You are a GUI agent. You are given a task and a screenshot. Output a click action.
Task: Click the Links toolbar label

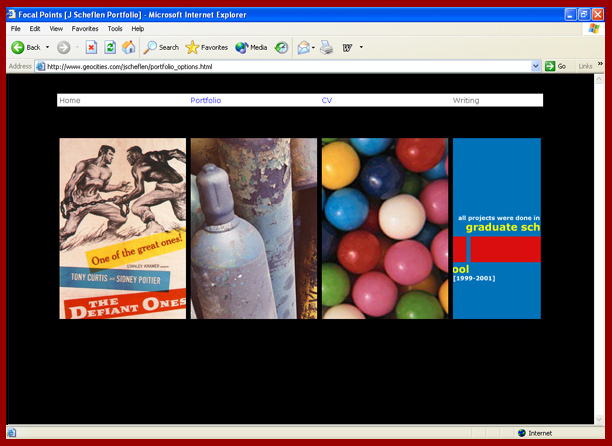coord(585,66)
